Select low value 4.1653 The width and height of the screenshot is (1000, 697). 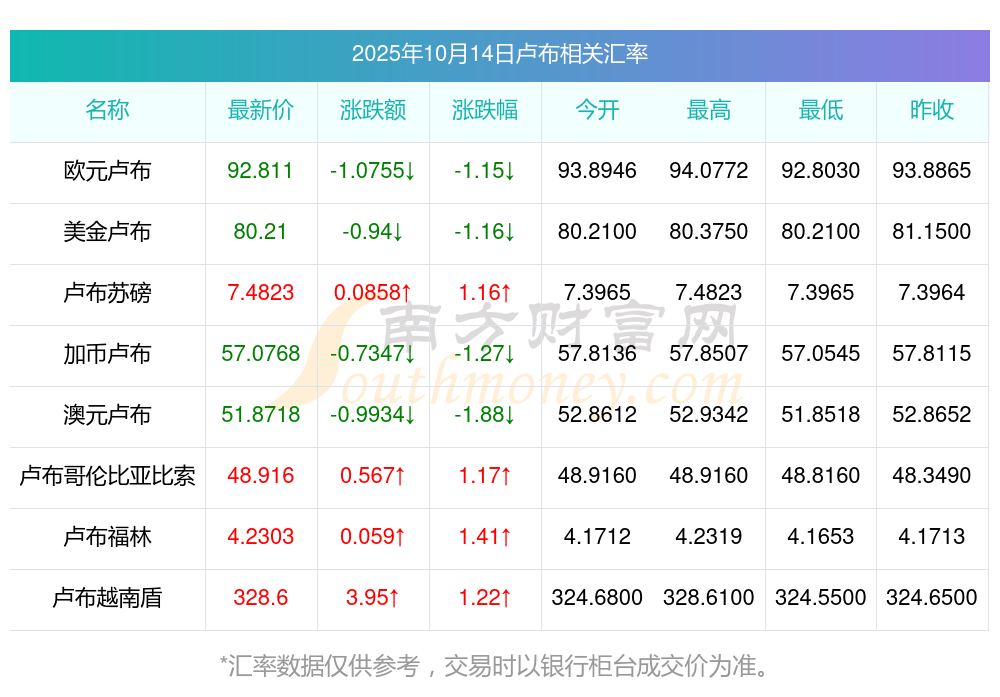[821, 536]
